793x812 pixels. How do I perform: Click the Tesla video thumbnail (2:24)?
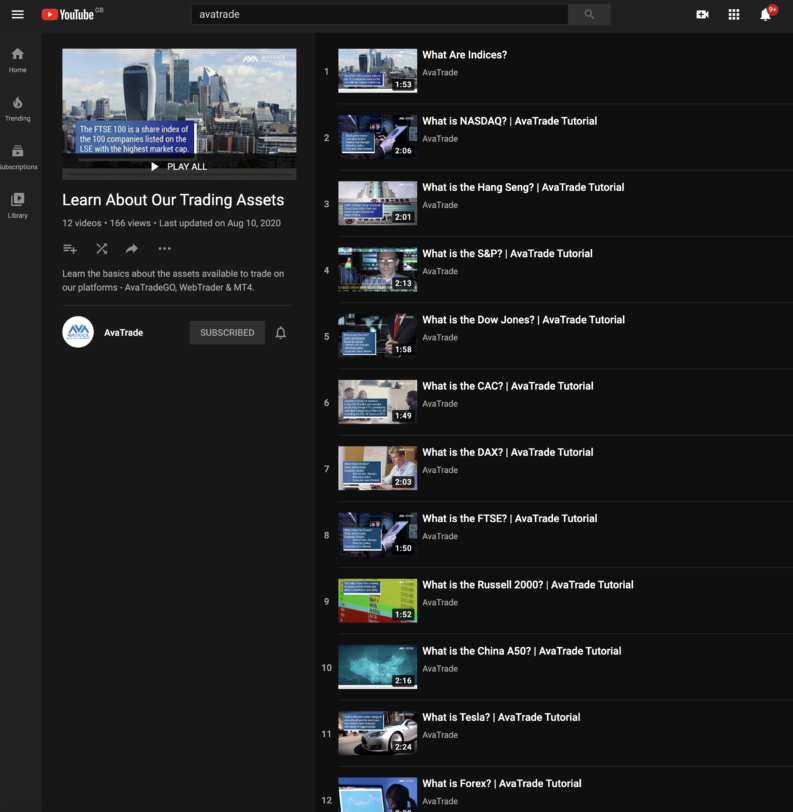[x=377, y=734]
